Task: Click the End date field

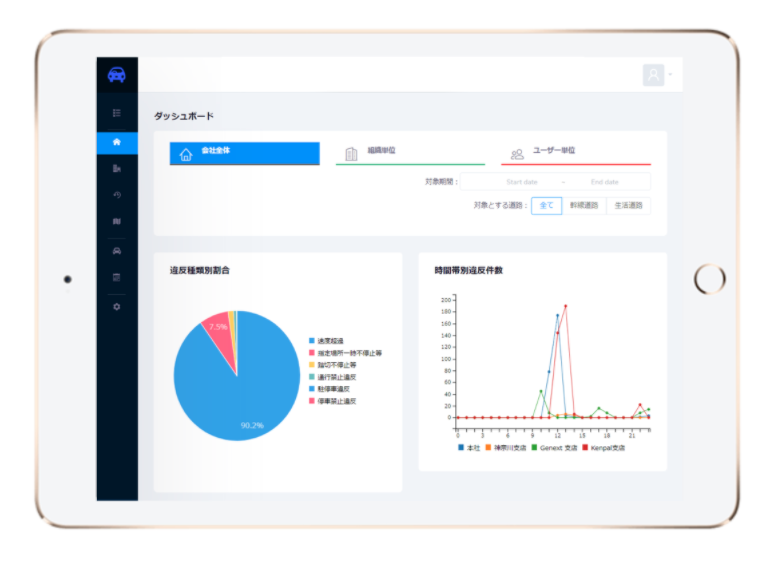Action: click(605, 182)
